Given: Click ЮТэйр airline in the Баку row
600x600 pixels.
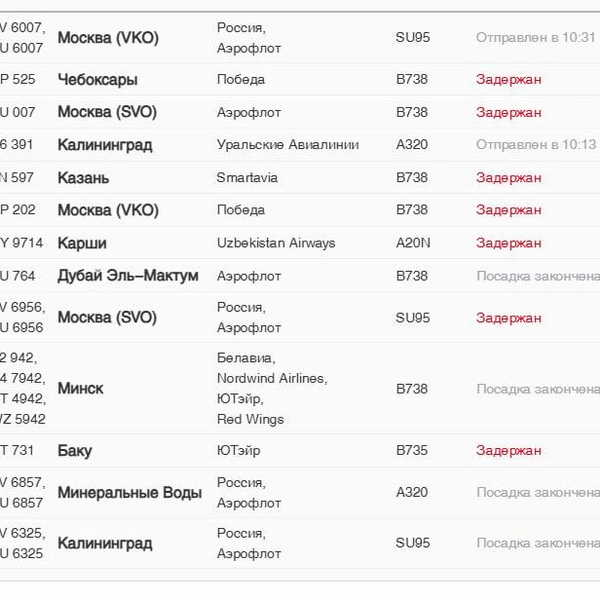Looking at the screenshot, I should [x=239, y=451].
